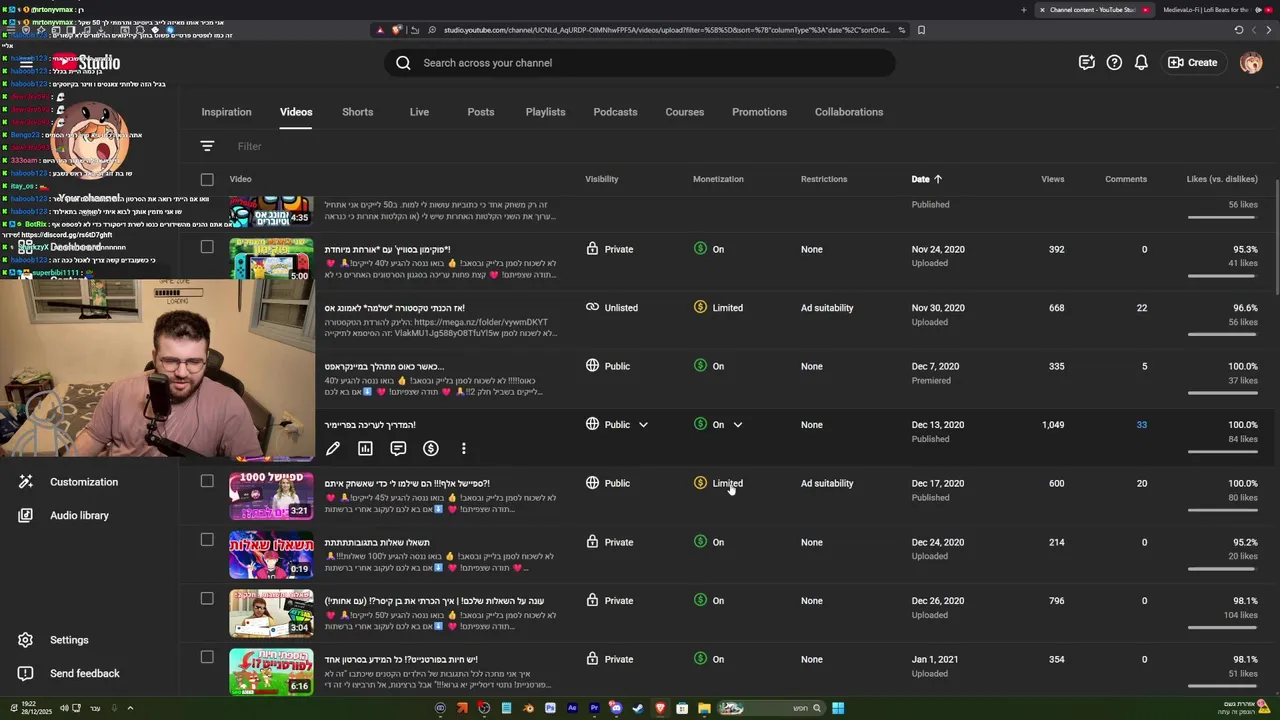Open the account avatar menu
This screenshot has height=720, width=1280.
click(x=1251, y=63)
